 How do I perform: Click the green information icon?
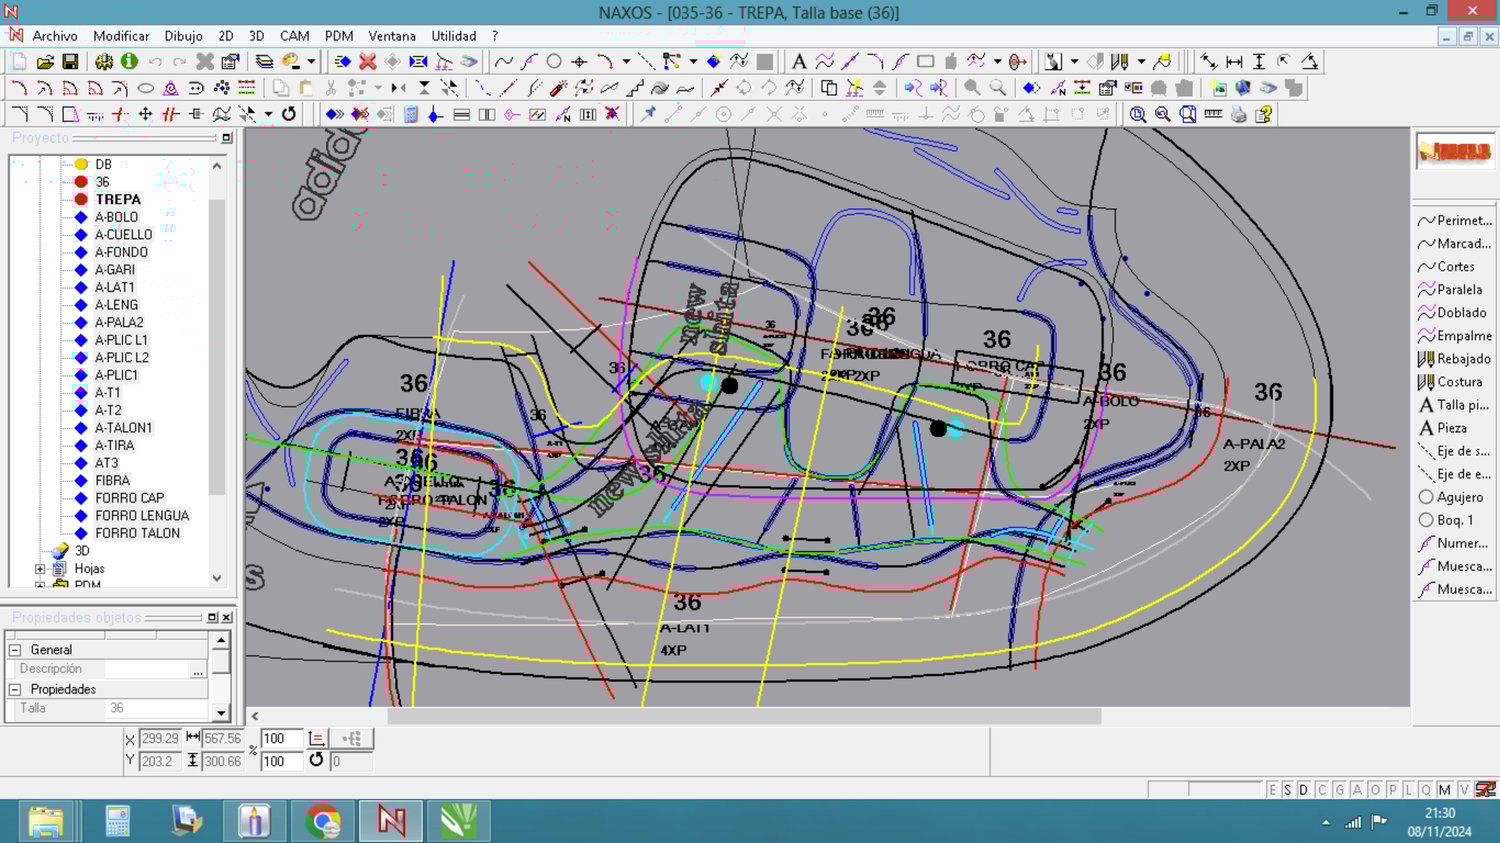click(x=129, y=62)
